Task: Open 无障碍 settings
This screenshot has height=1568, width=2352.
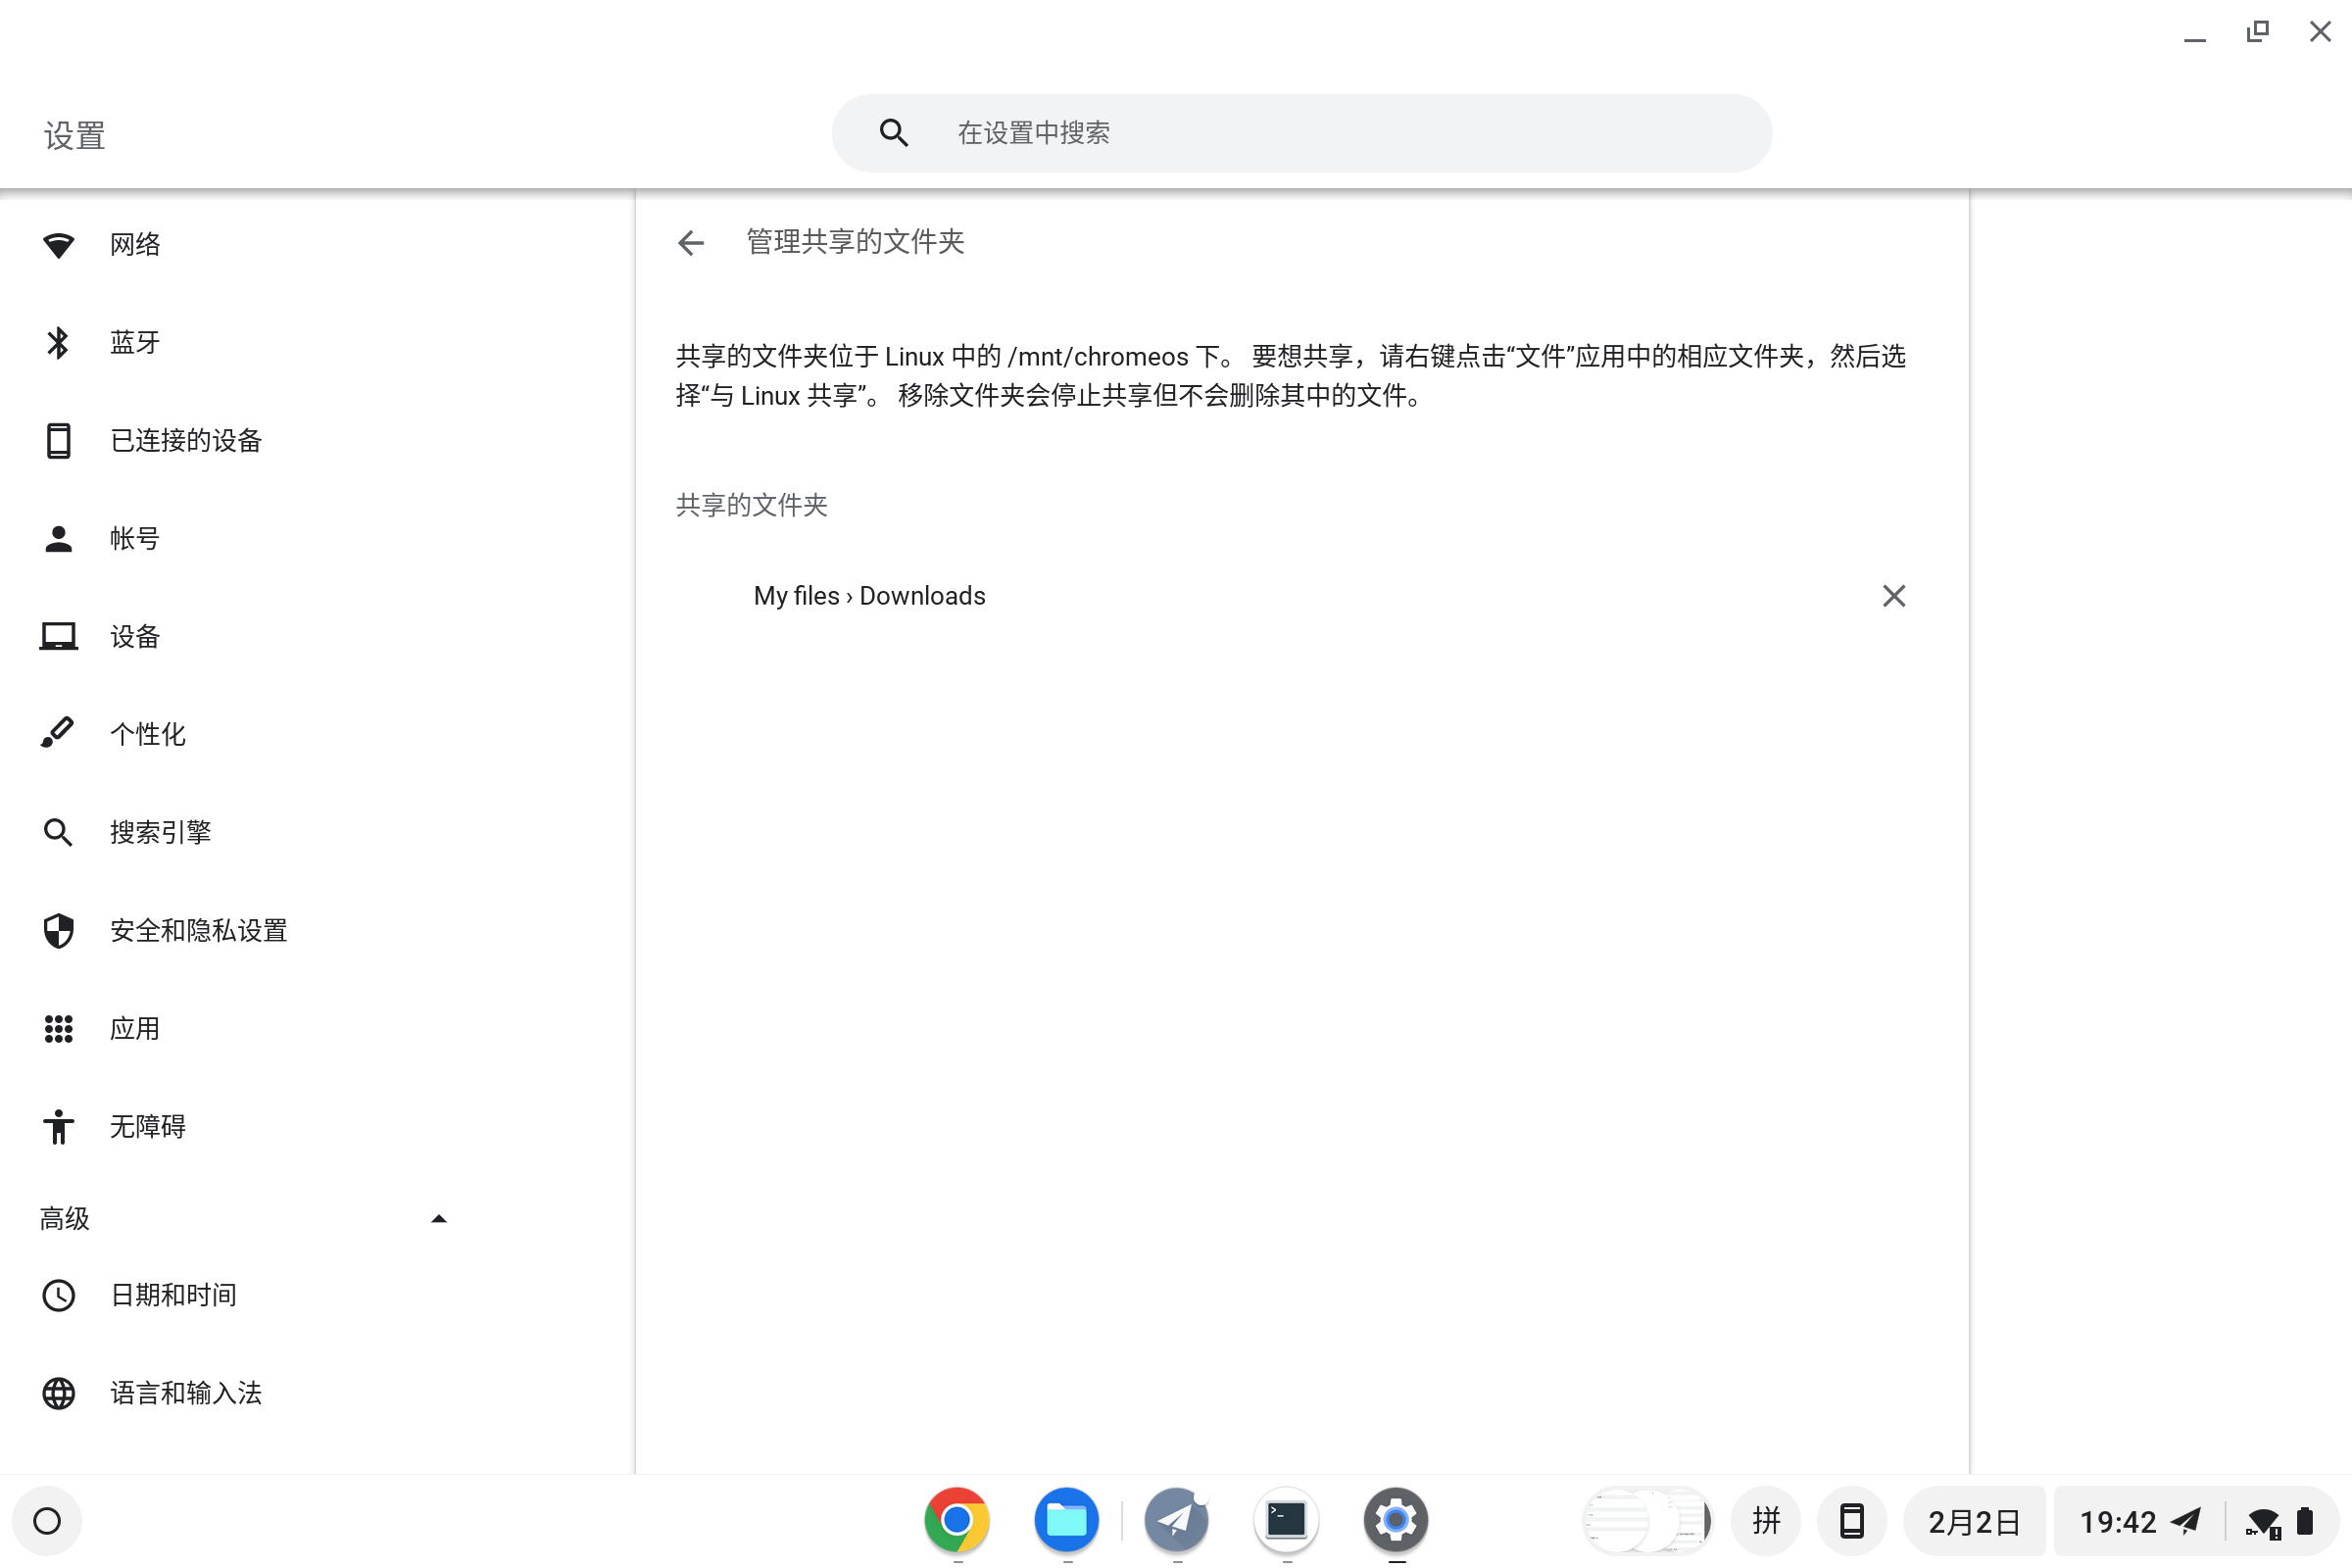Action: (147, 1126)
